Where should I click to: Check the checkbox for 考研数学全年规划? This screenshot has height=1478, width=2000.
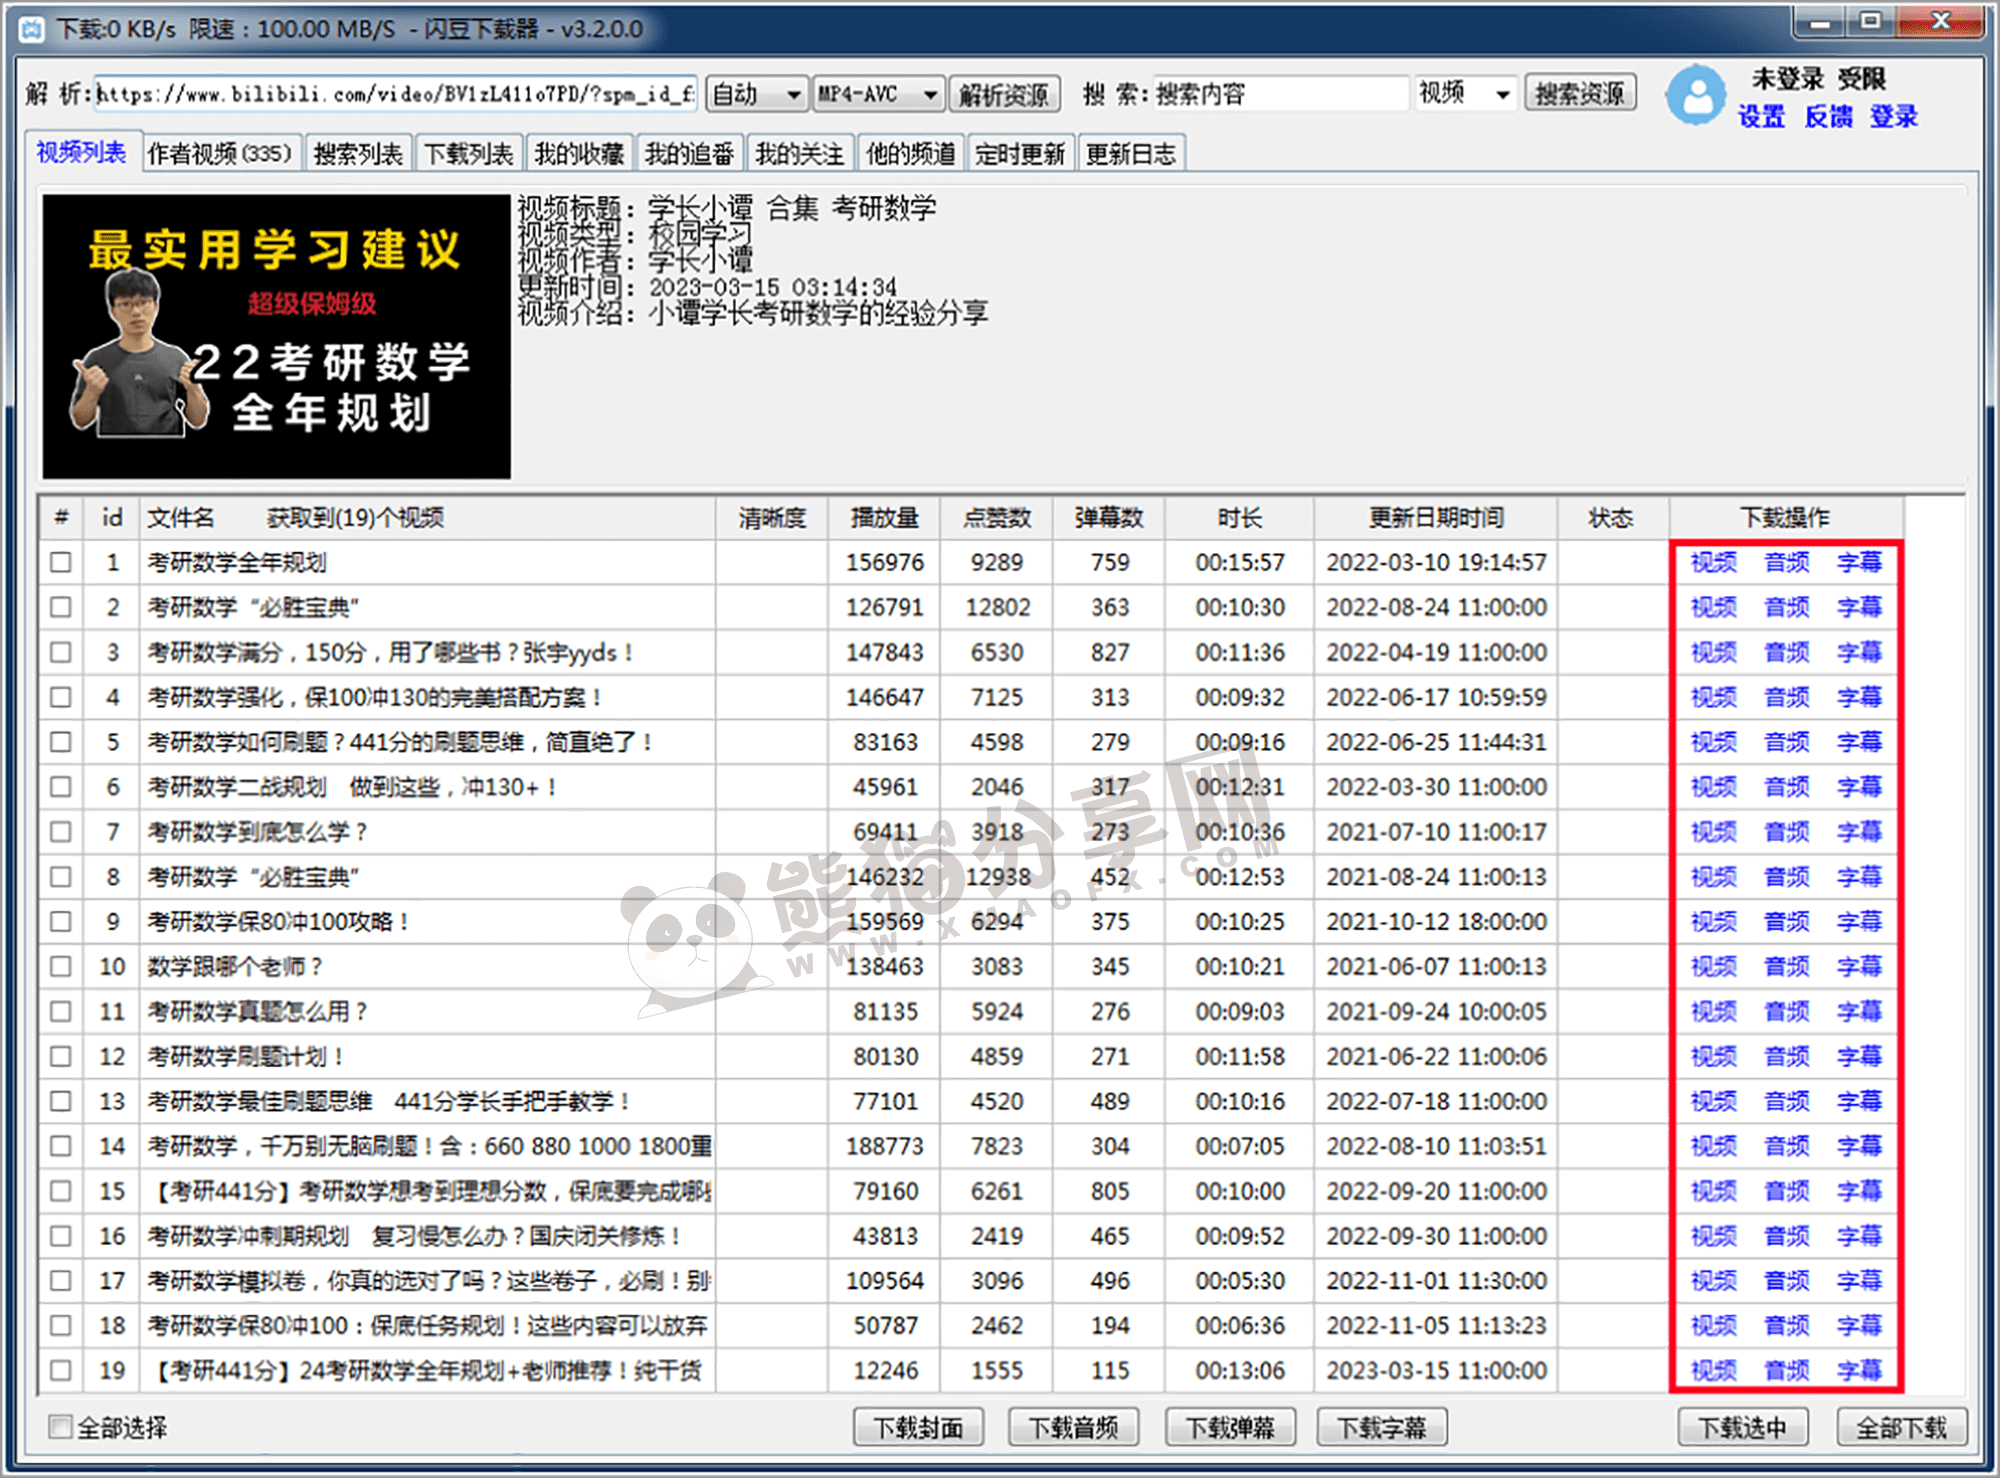60,562
